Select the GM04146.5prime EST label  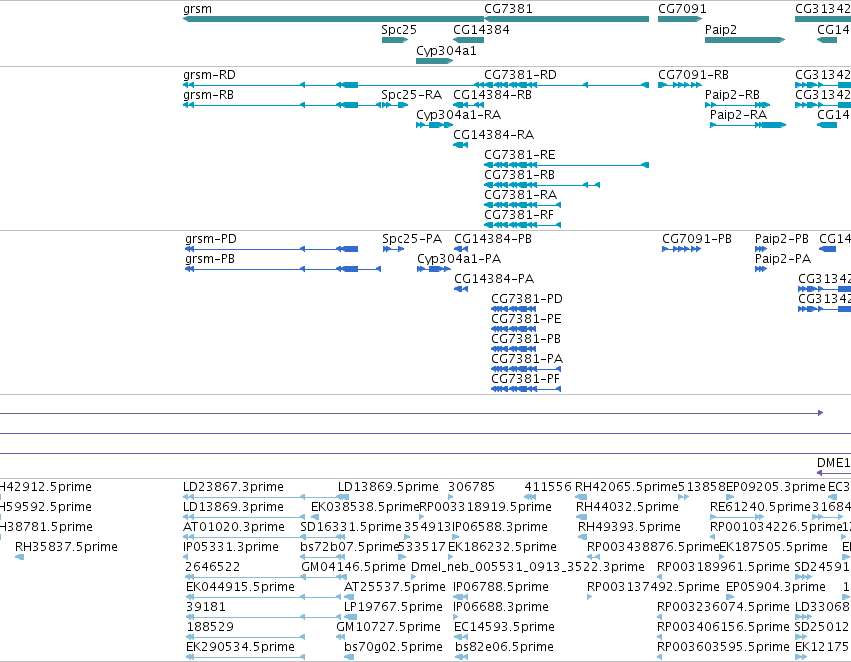click(353, 567)
